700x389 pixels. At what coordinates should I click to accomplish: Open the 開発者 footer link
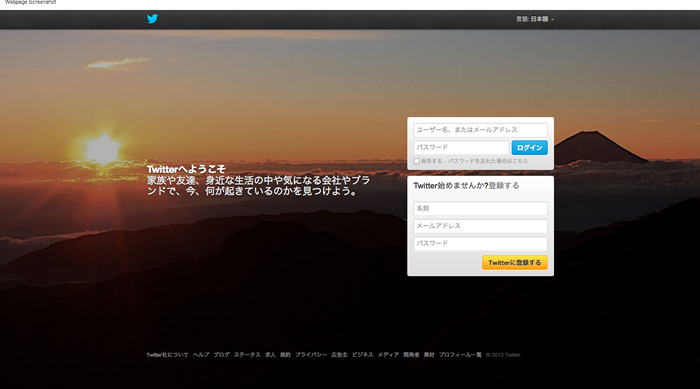(411, 355)
